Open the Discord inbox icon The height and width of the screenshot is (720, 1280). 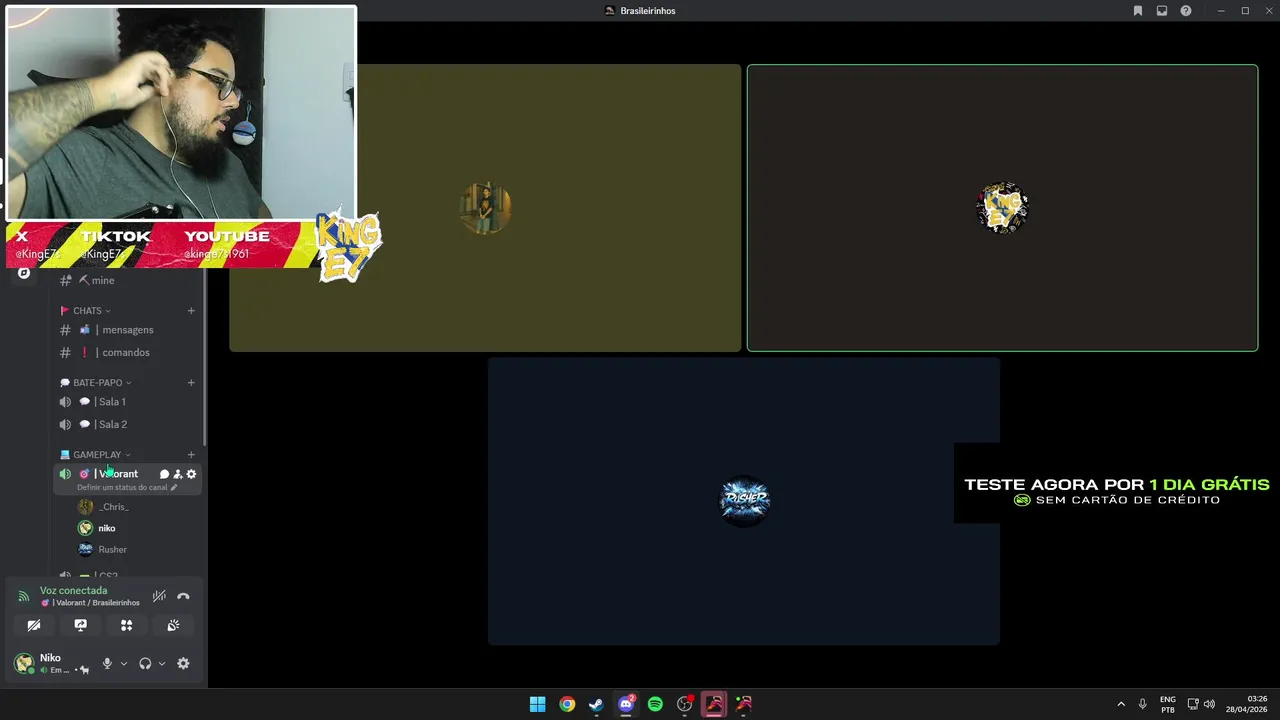click(1162, 11)
